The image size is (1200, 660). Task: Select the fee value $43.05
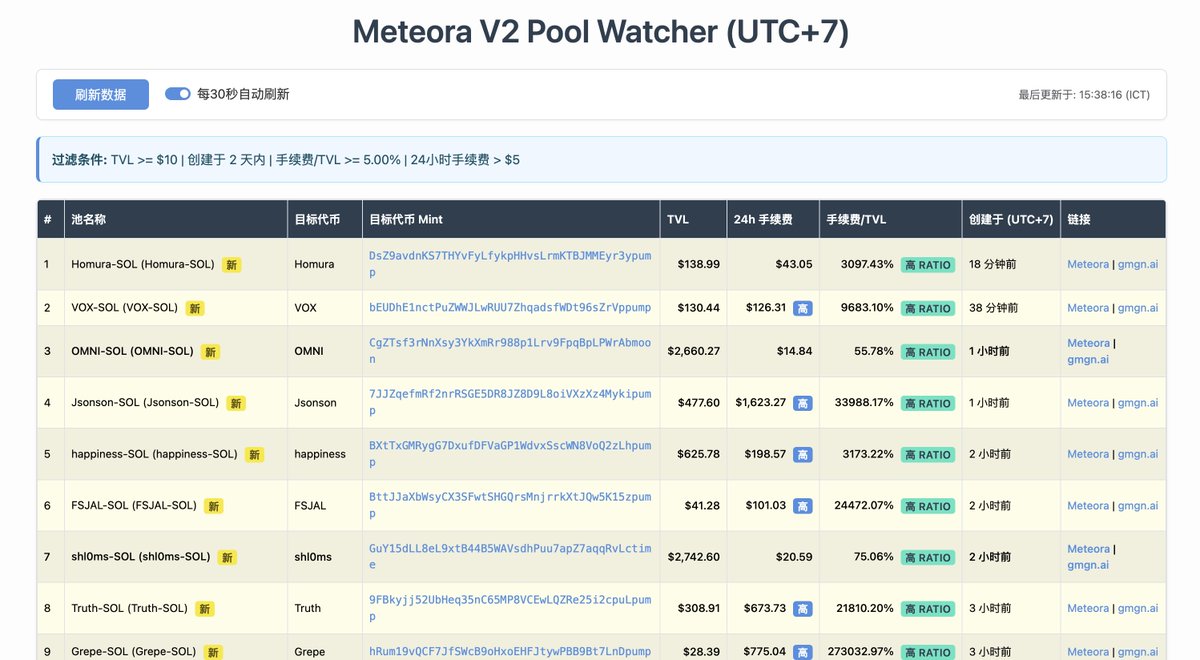point(794,264)
